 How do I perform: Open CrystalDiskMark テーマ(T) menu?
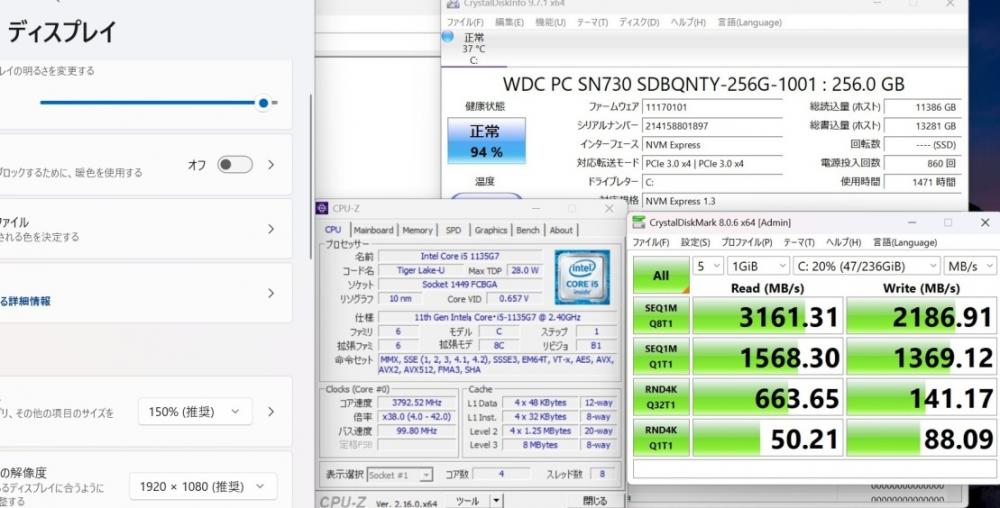pos(798,243)
